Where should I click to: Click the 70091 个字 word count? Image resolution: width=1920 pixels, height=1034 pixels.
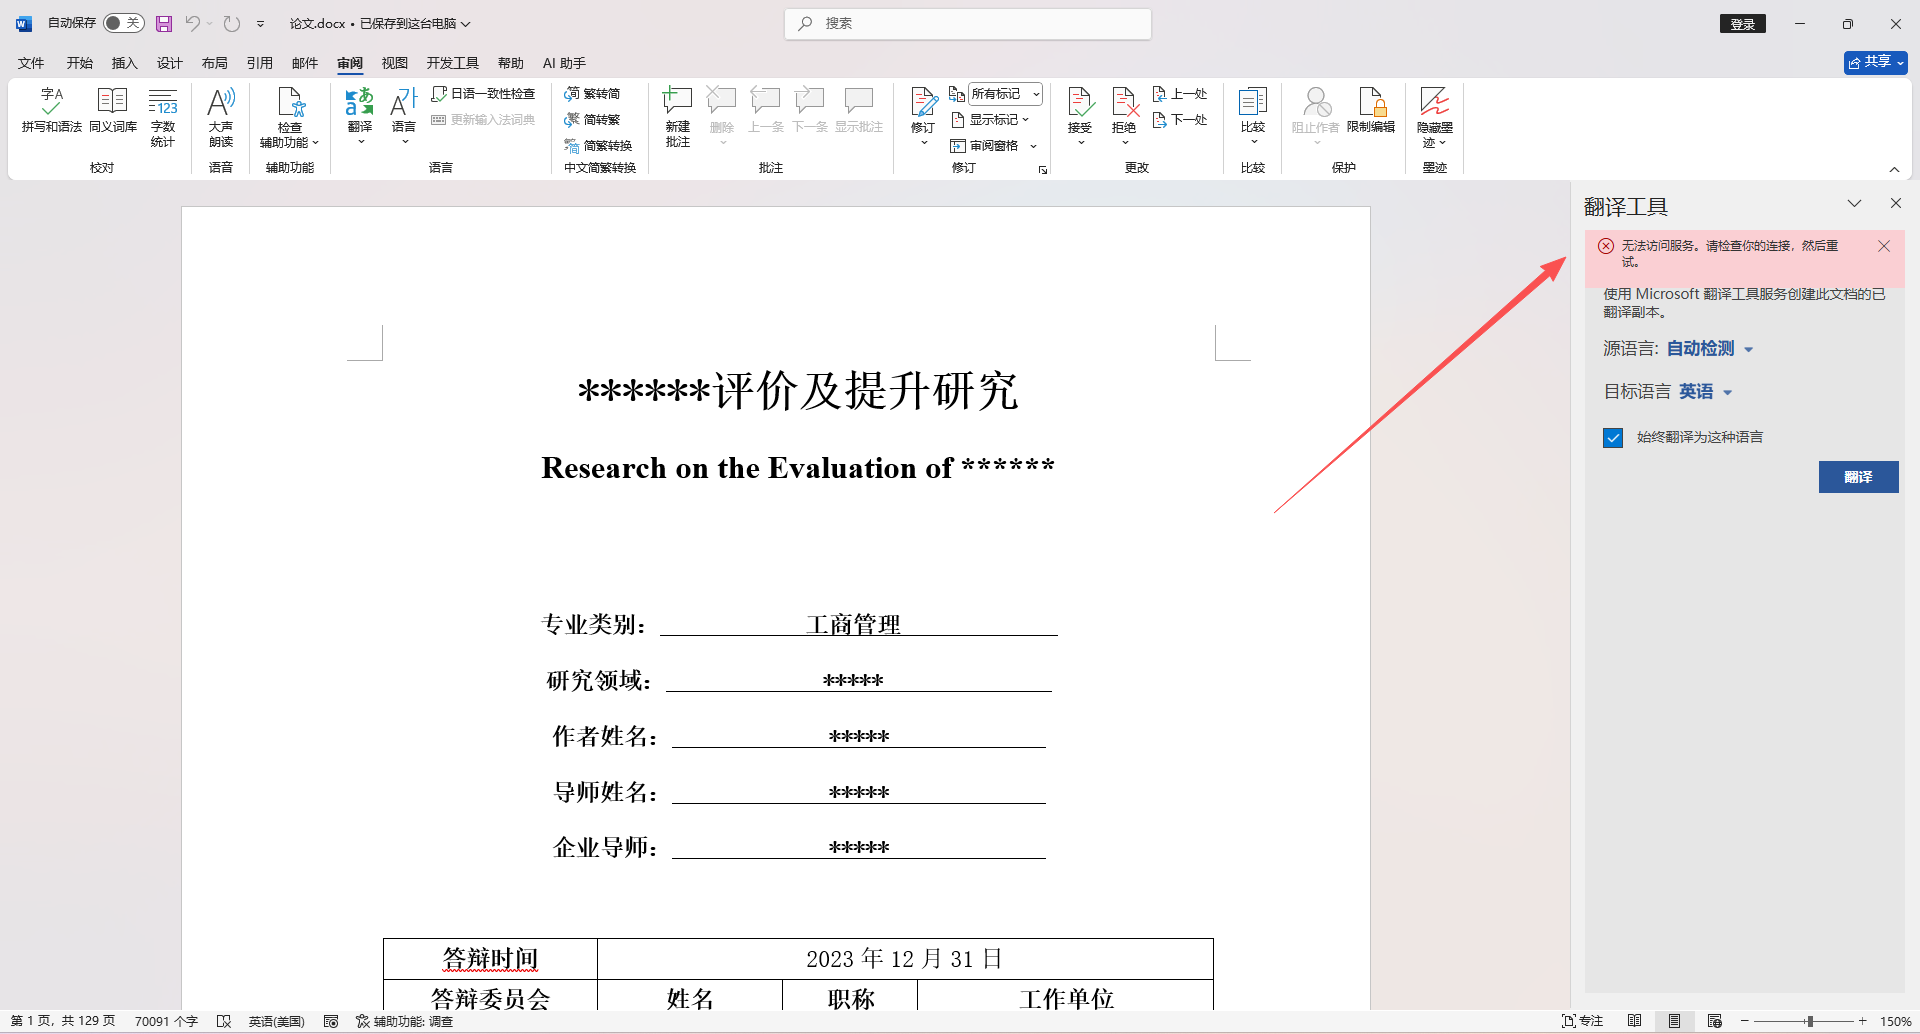166,1021
